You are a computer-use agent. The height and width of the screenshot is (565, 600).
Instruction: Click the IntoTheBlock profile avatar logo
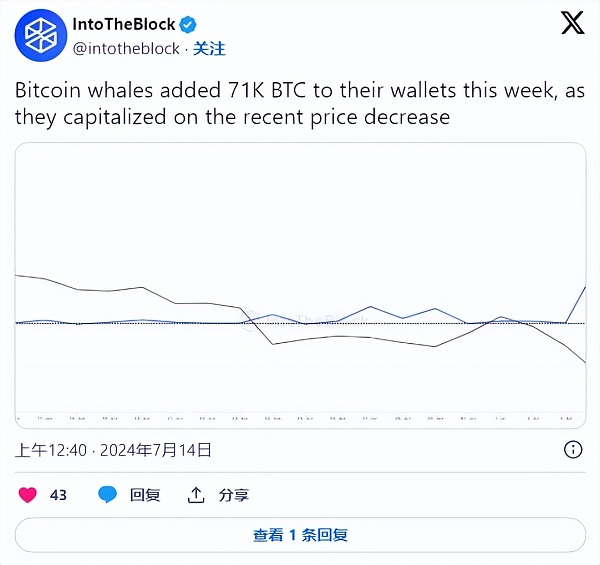[39, 35]
